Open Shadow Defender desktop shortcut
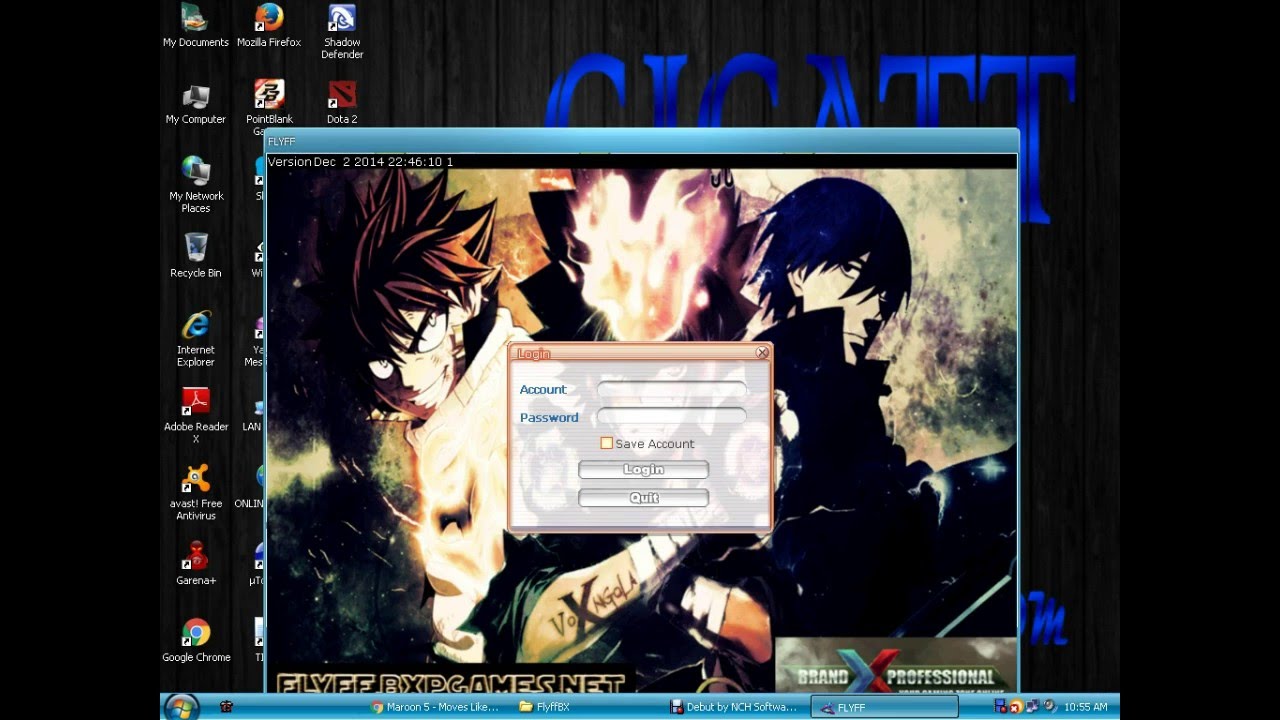 342,32
